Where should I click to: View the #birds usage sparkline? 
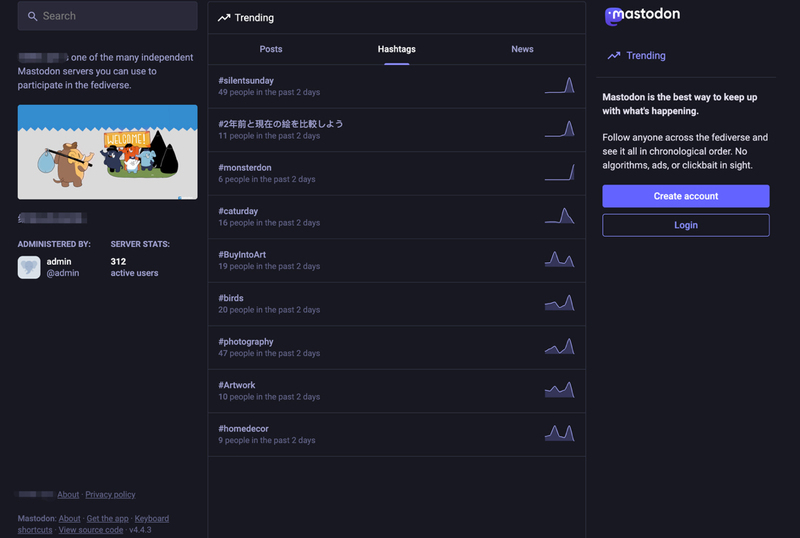click(x=560, y=303)
